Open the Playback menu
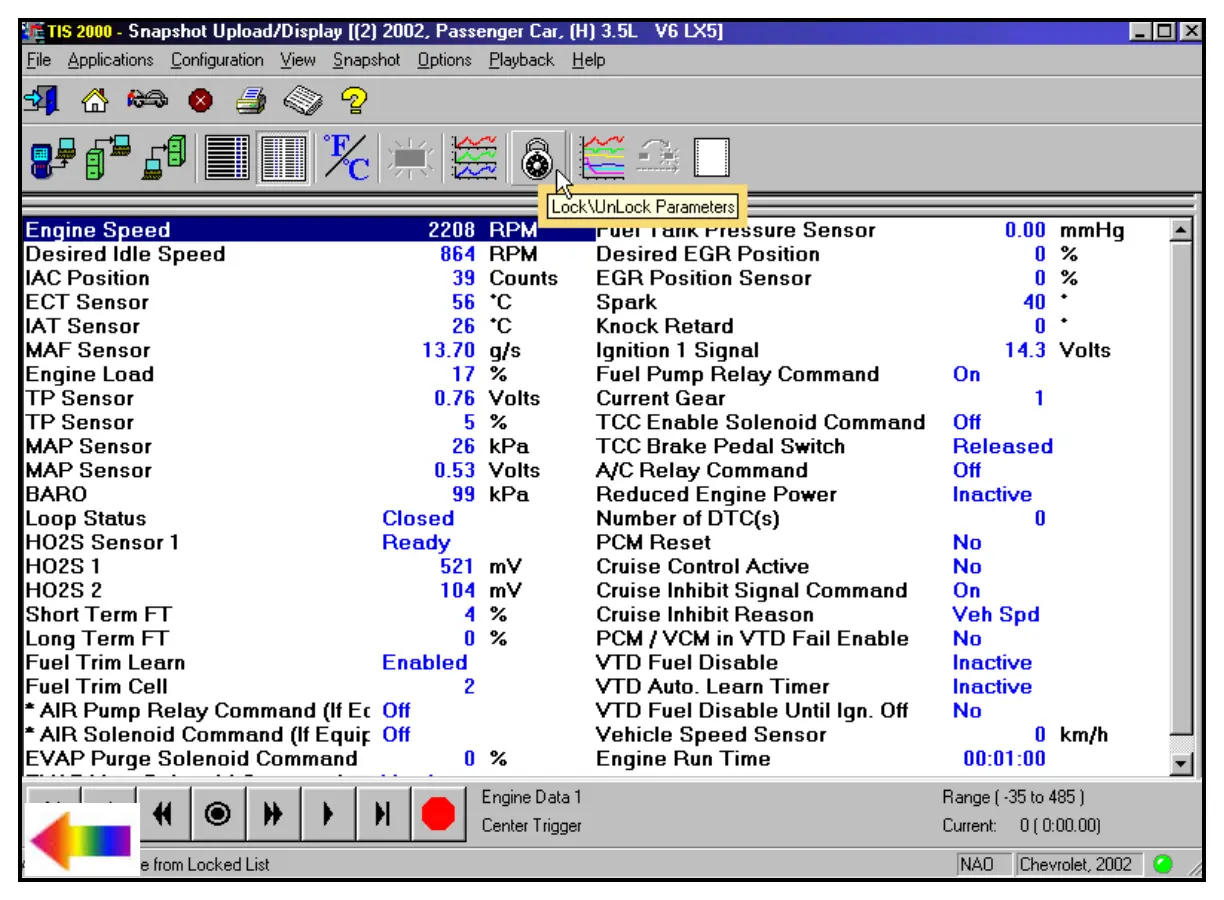 click(x=521, y=60)
